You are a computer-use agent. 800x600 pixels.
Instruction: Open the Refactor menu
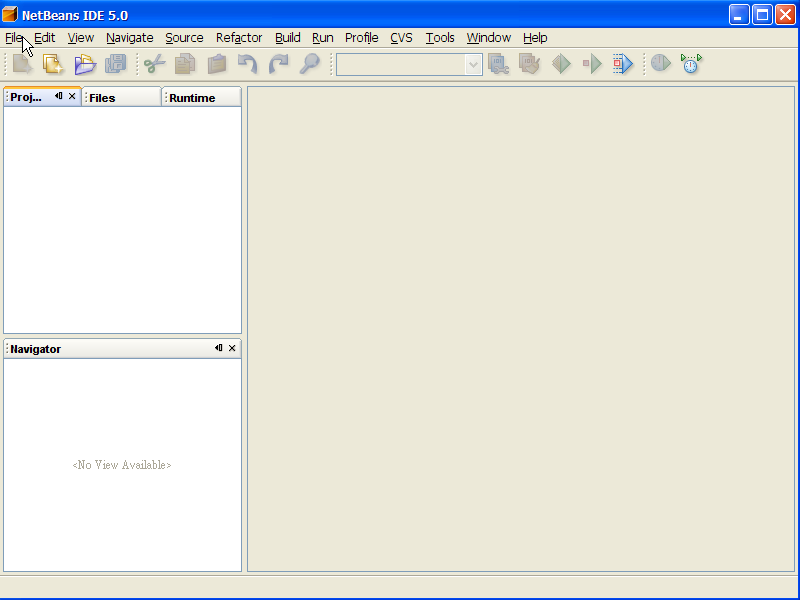(239, 38)
